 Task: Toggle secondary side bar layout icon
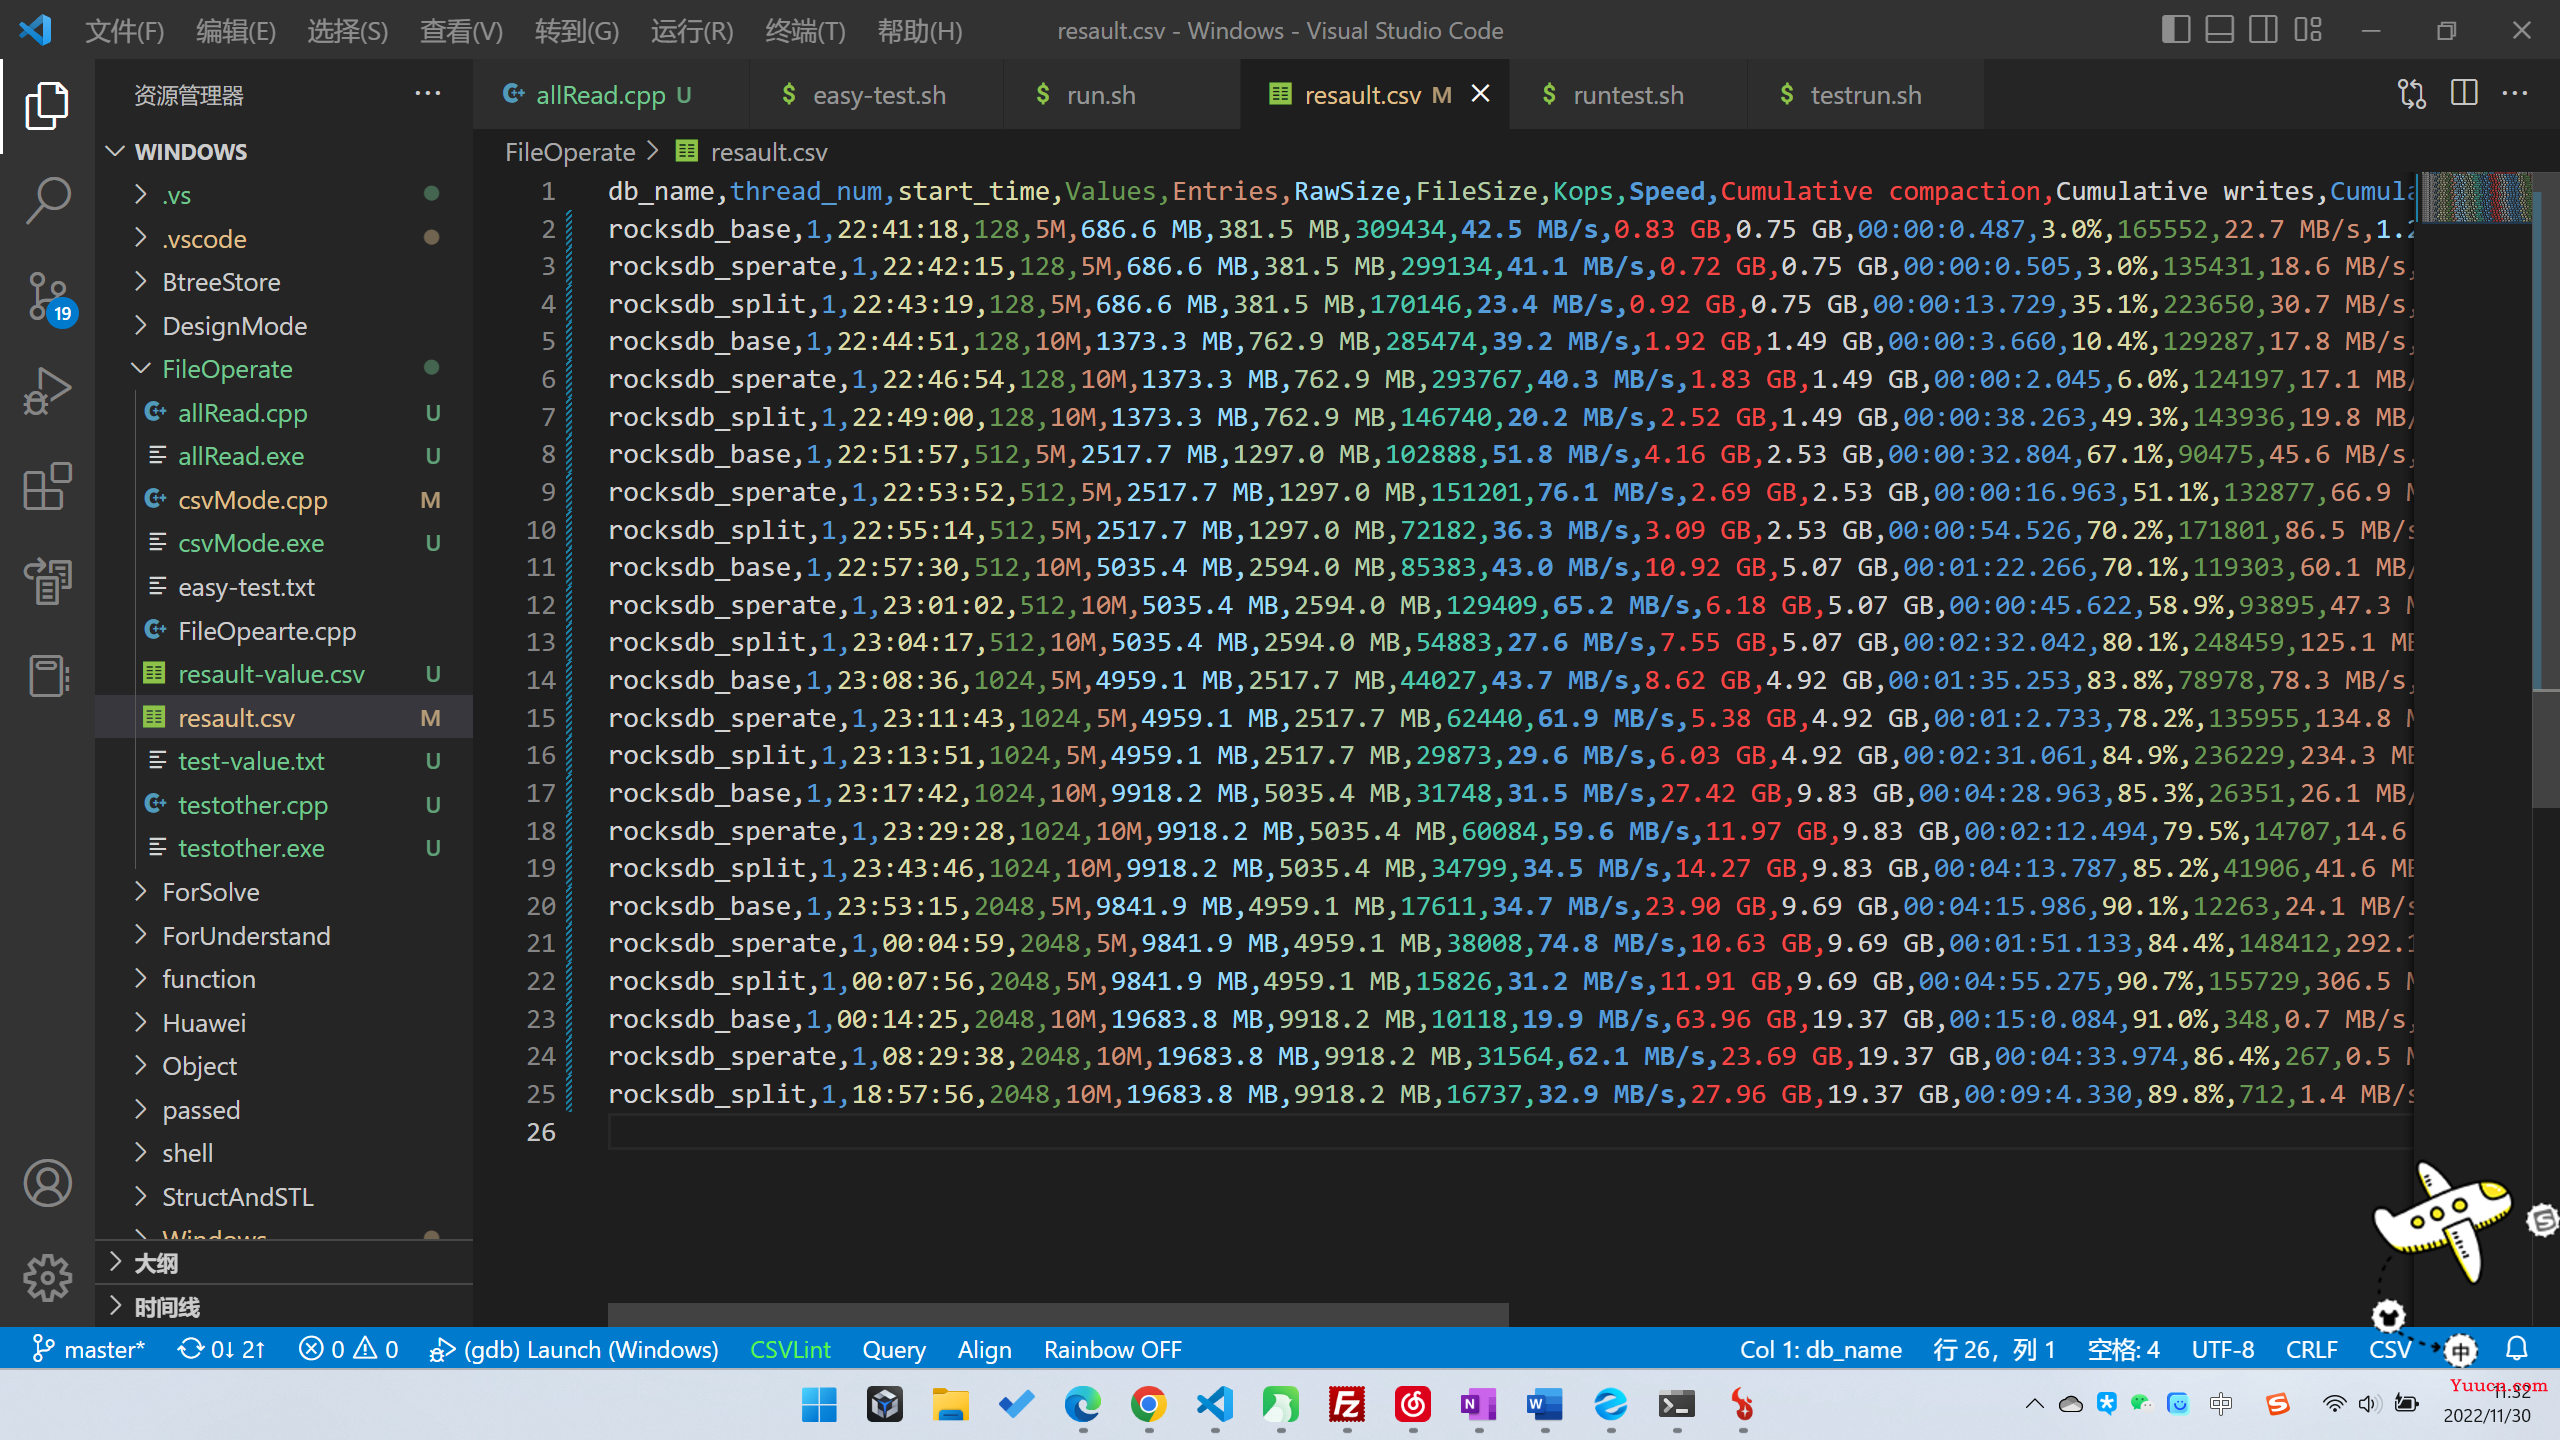[x=2264, y=30]
